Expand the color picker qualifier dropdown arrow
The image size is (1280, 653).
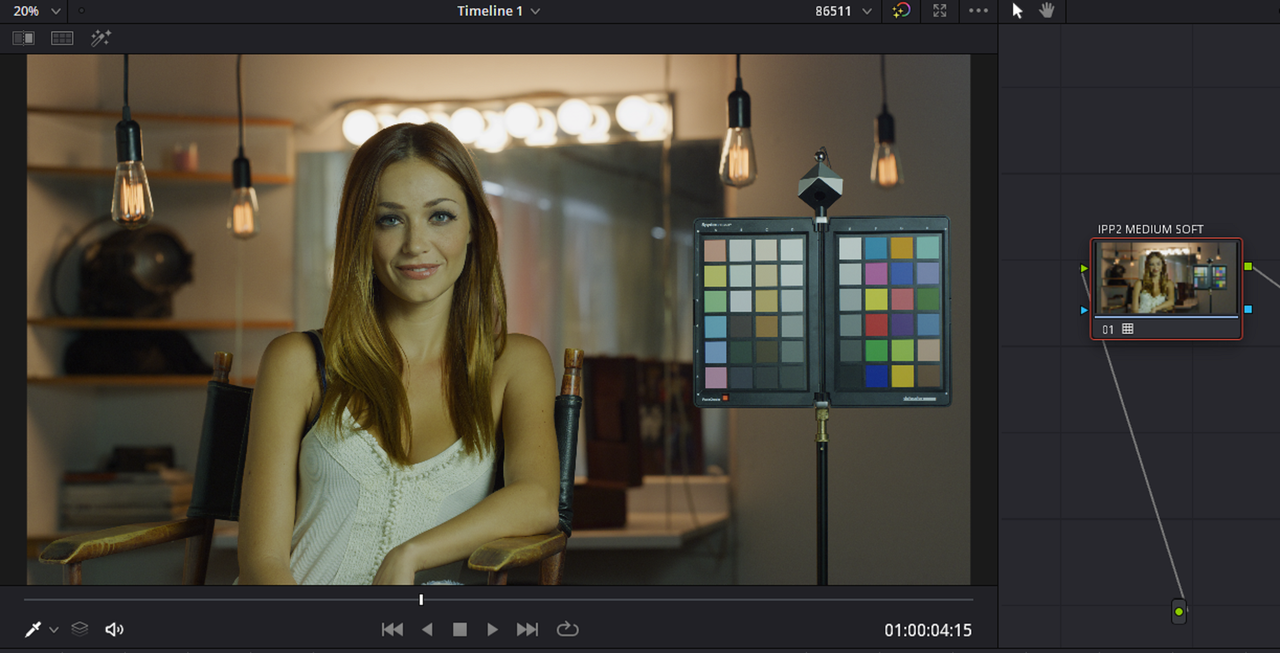pyautogui.click(x=54, y=630)
